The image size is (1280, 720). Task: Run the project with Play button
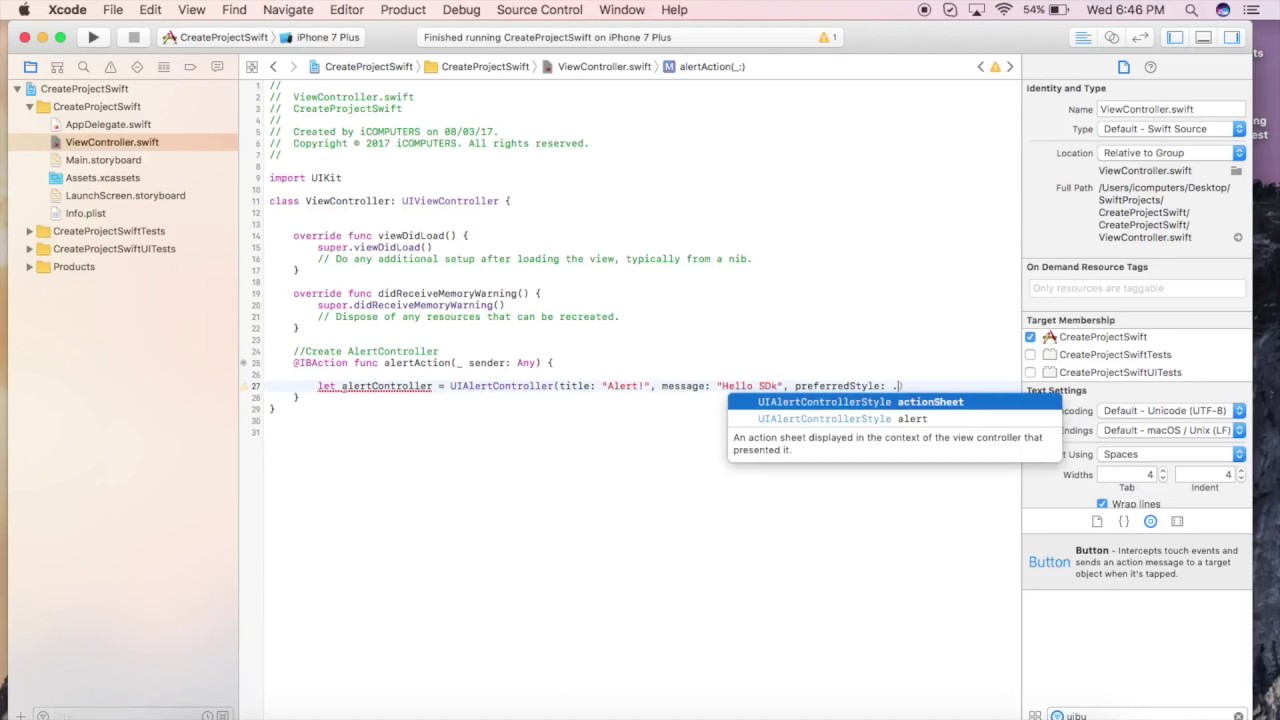(x=93, y=37)
